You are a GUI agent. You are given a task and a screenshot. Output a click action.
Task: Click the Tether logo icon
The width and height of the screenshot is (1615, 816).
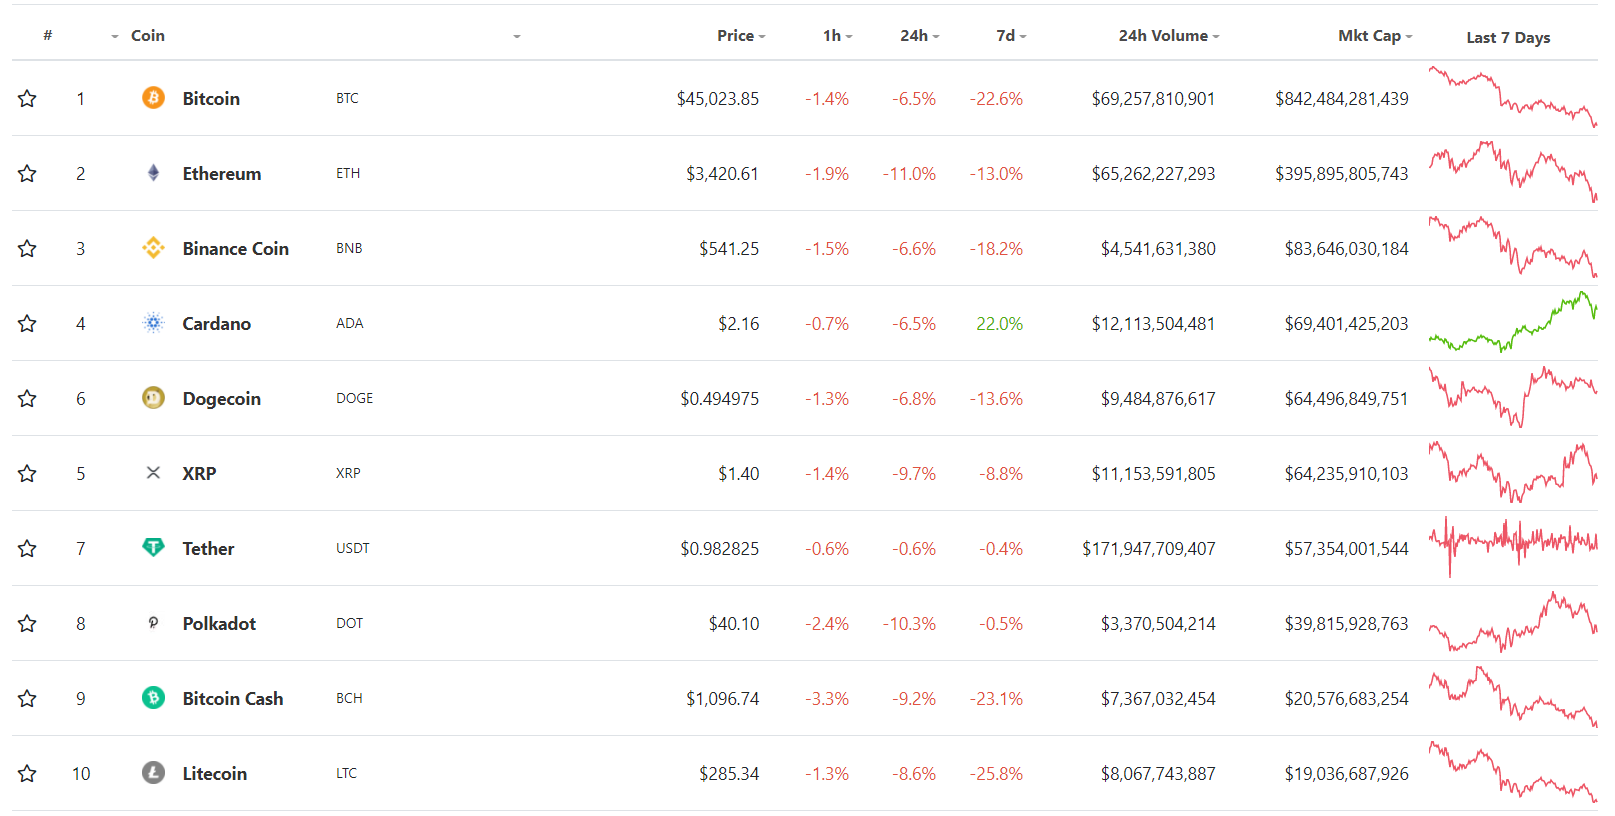pos(153,548)
